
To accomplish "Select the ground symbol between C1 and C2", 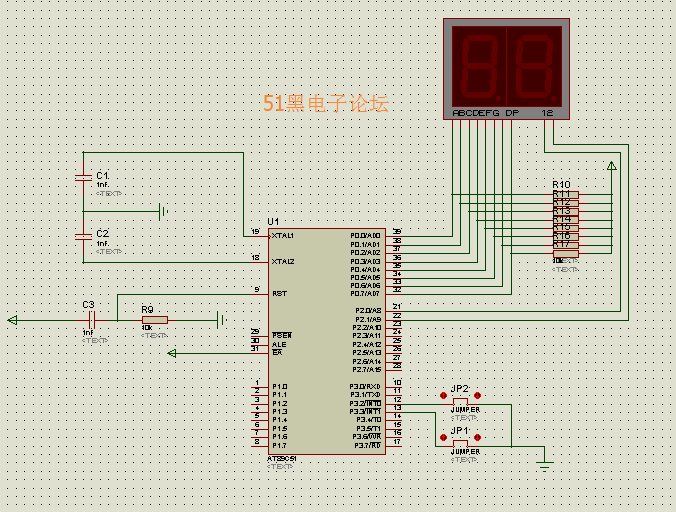I will (x=163, y=212).
